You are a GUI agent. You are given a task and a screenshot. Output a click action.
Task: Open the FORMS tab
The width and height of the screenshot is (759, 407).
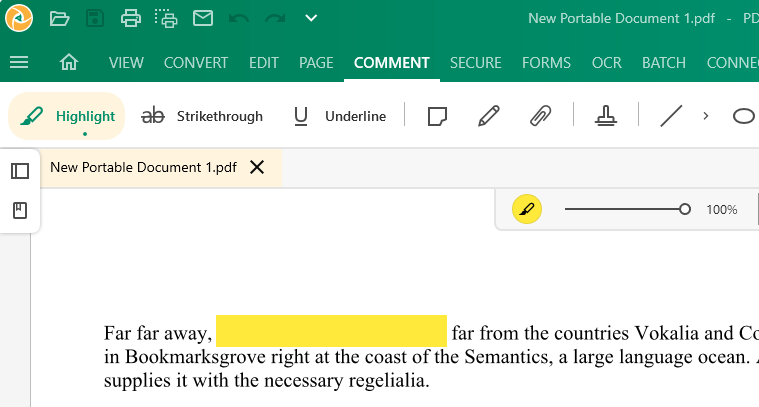(x=546, y=63)
